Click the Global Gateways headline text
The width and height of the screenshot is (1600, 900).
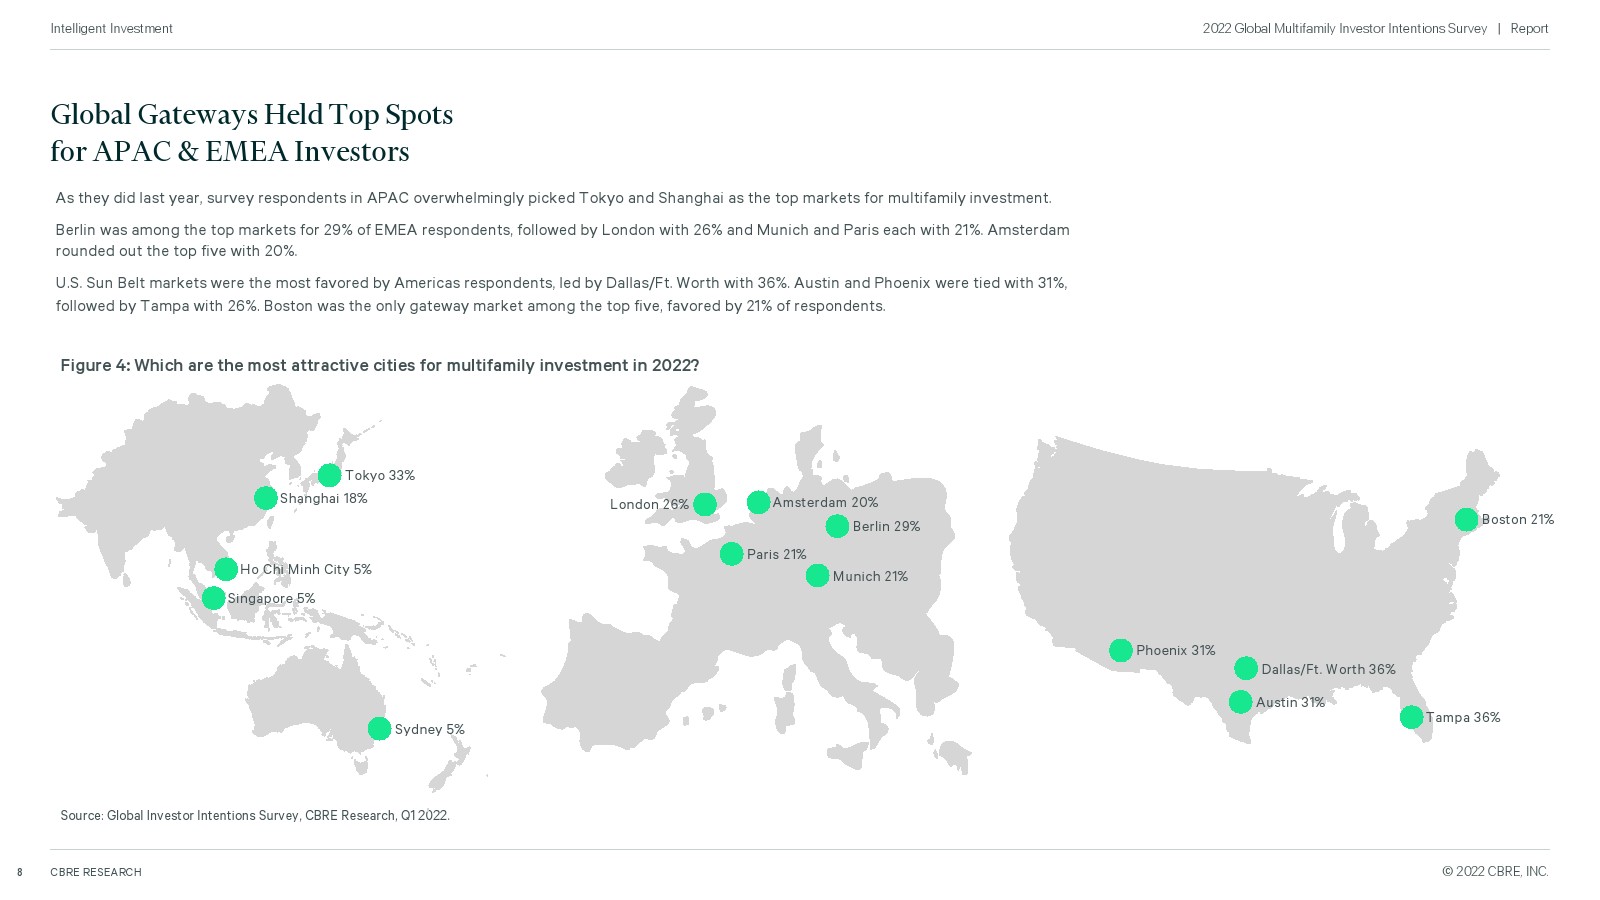tap(251, 133)
